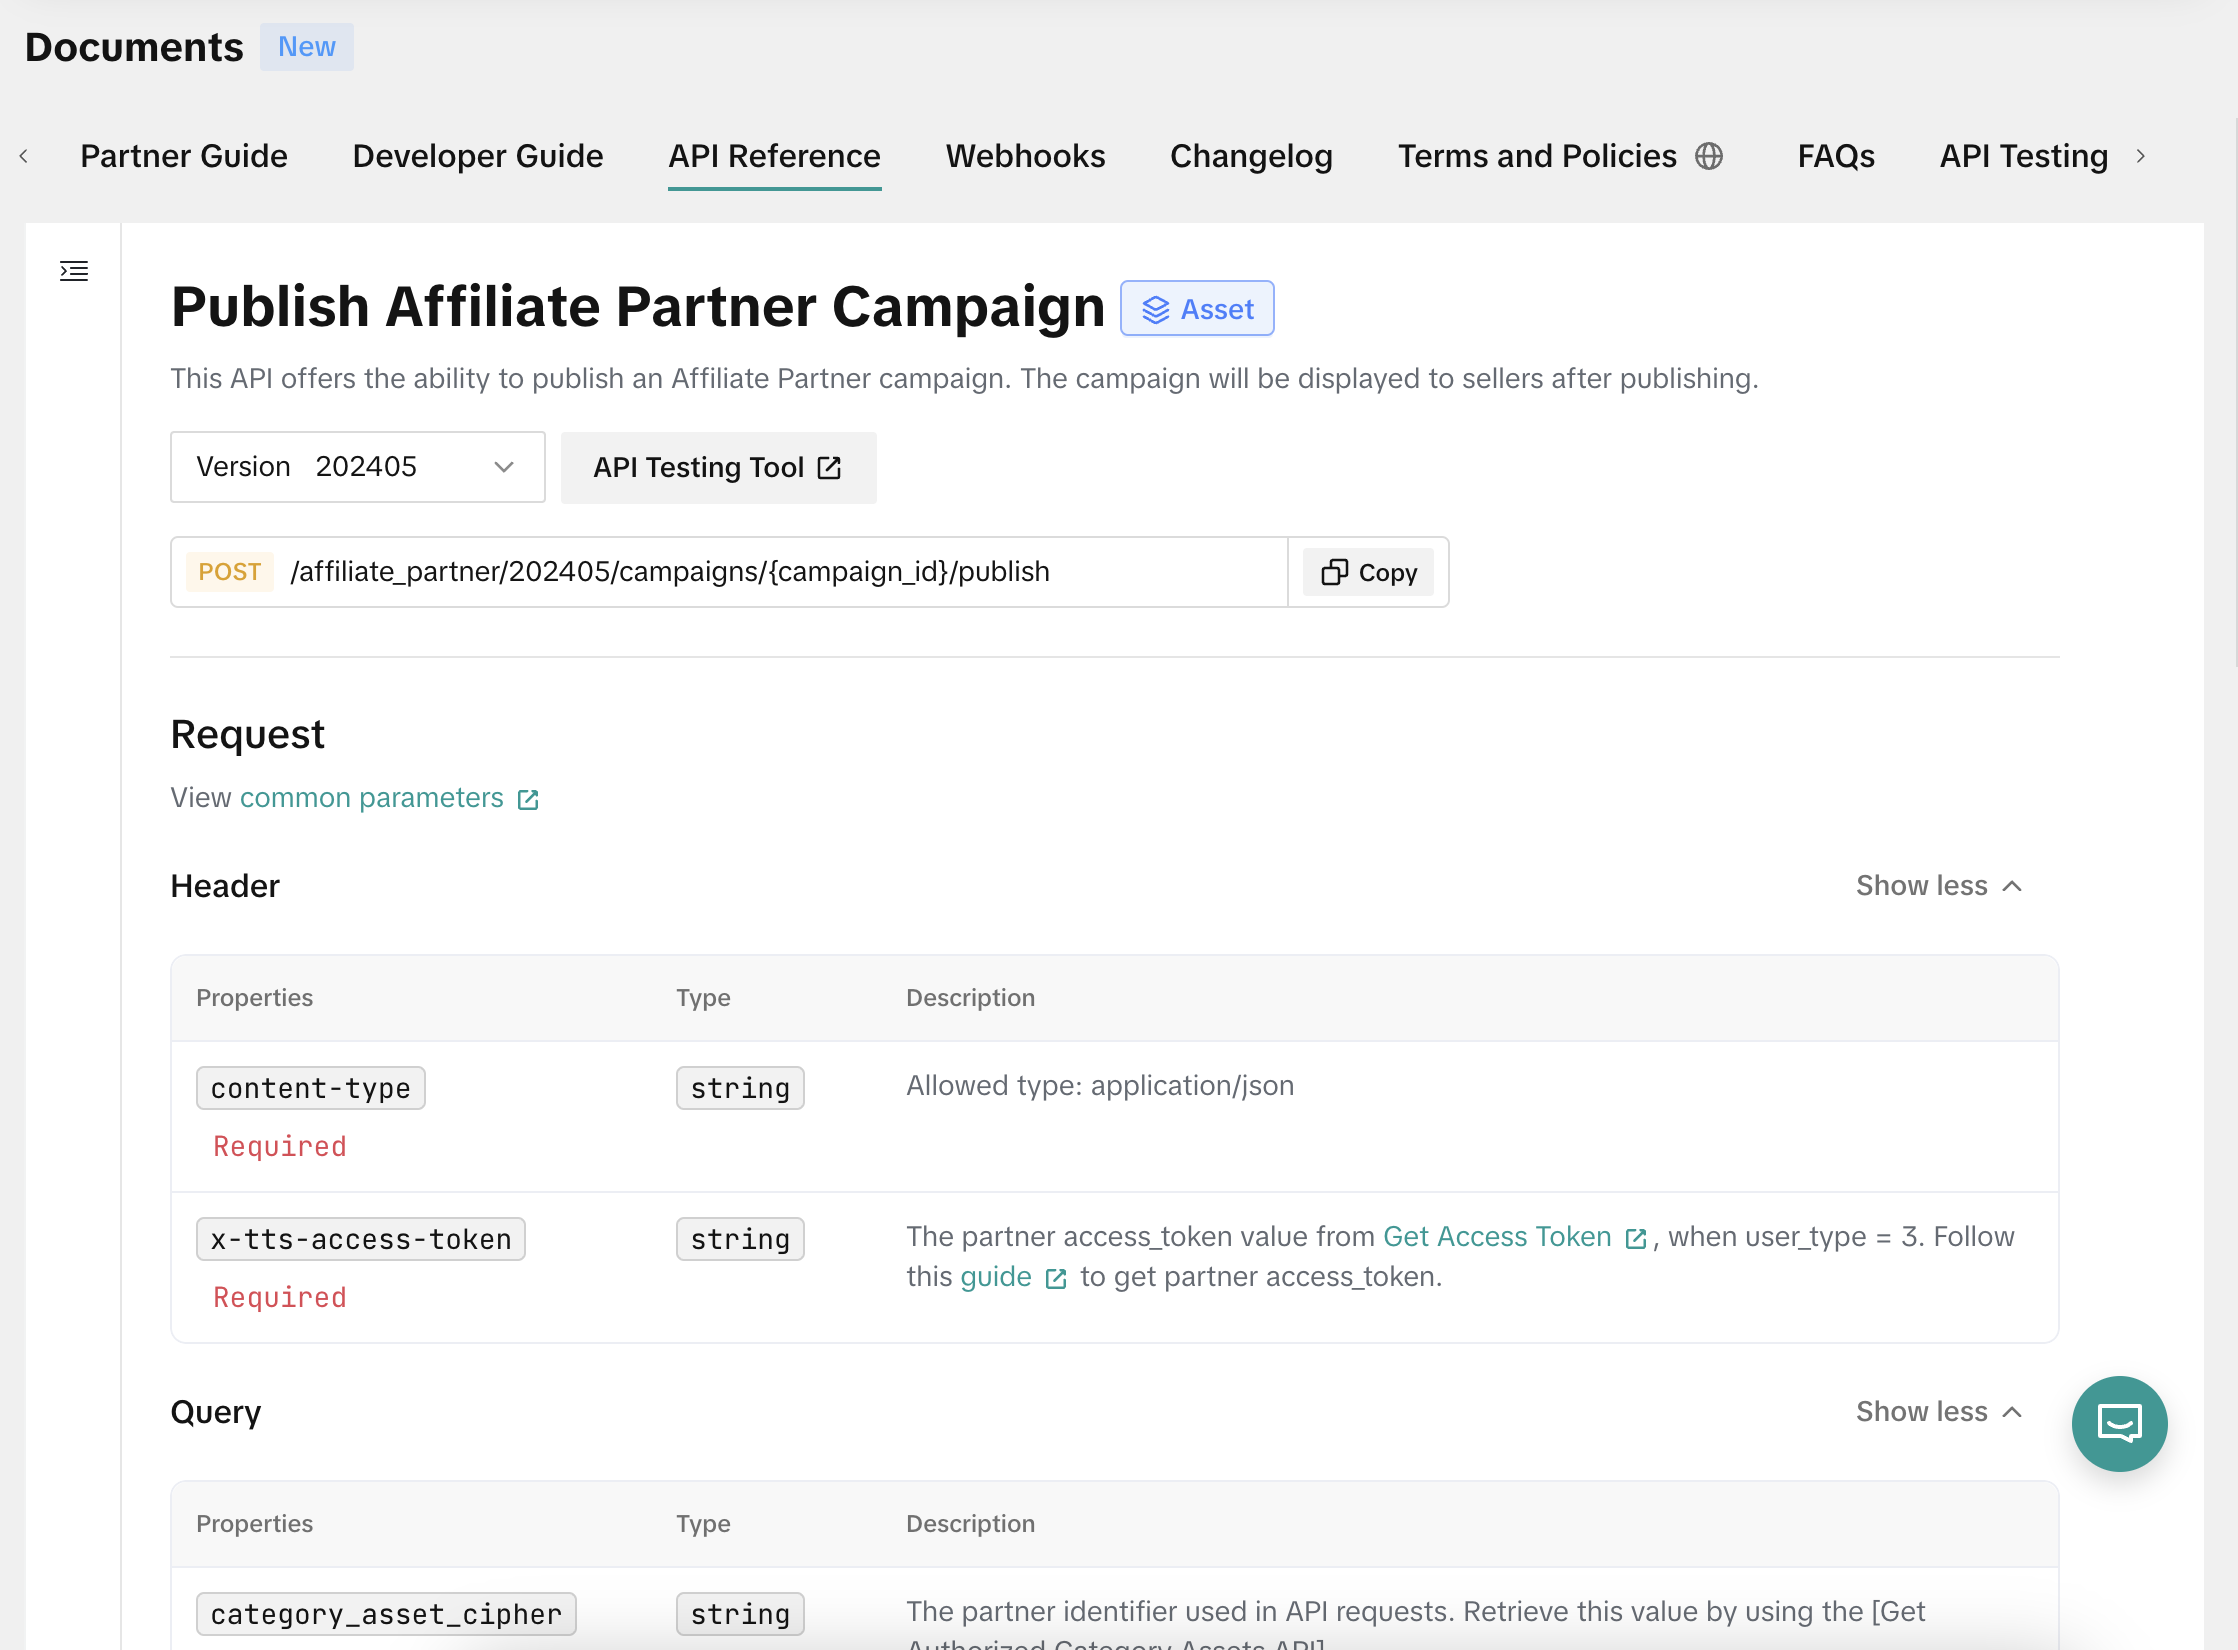Go to the Changelog tab
The image size is (2238, 1650).
point(1250,156)
